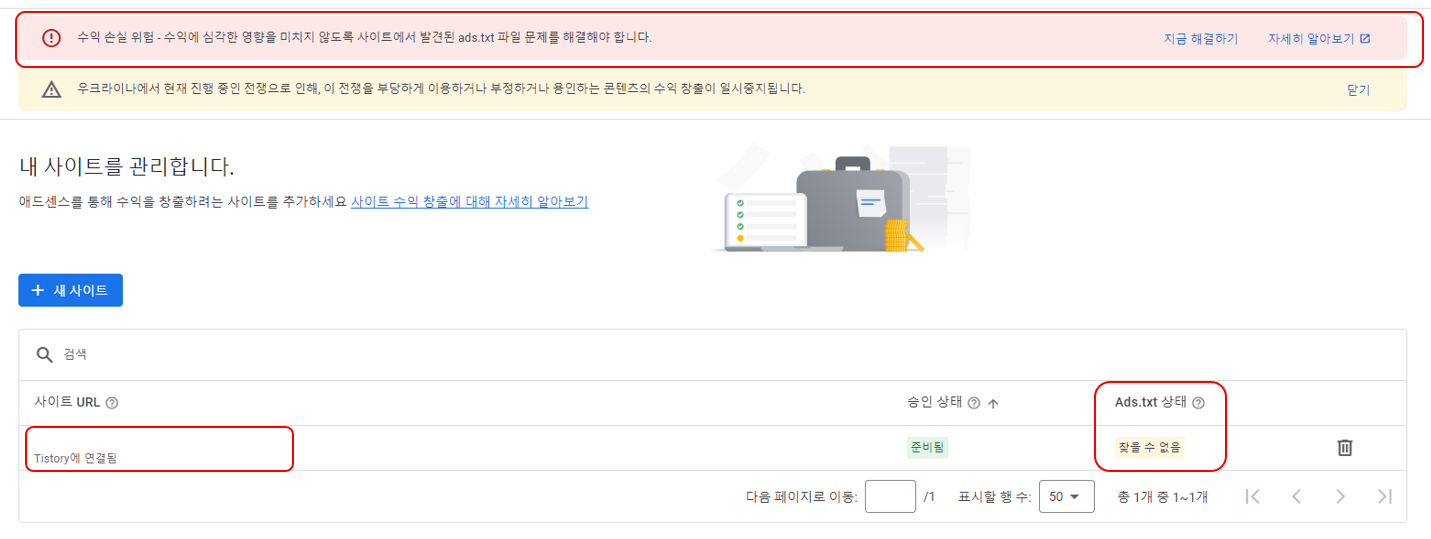Click the search magnifier icon

point(44,355)
